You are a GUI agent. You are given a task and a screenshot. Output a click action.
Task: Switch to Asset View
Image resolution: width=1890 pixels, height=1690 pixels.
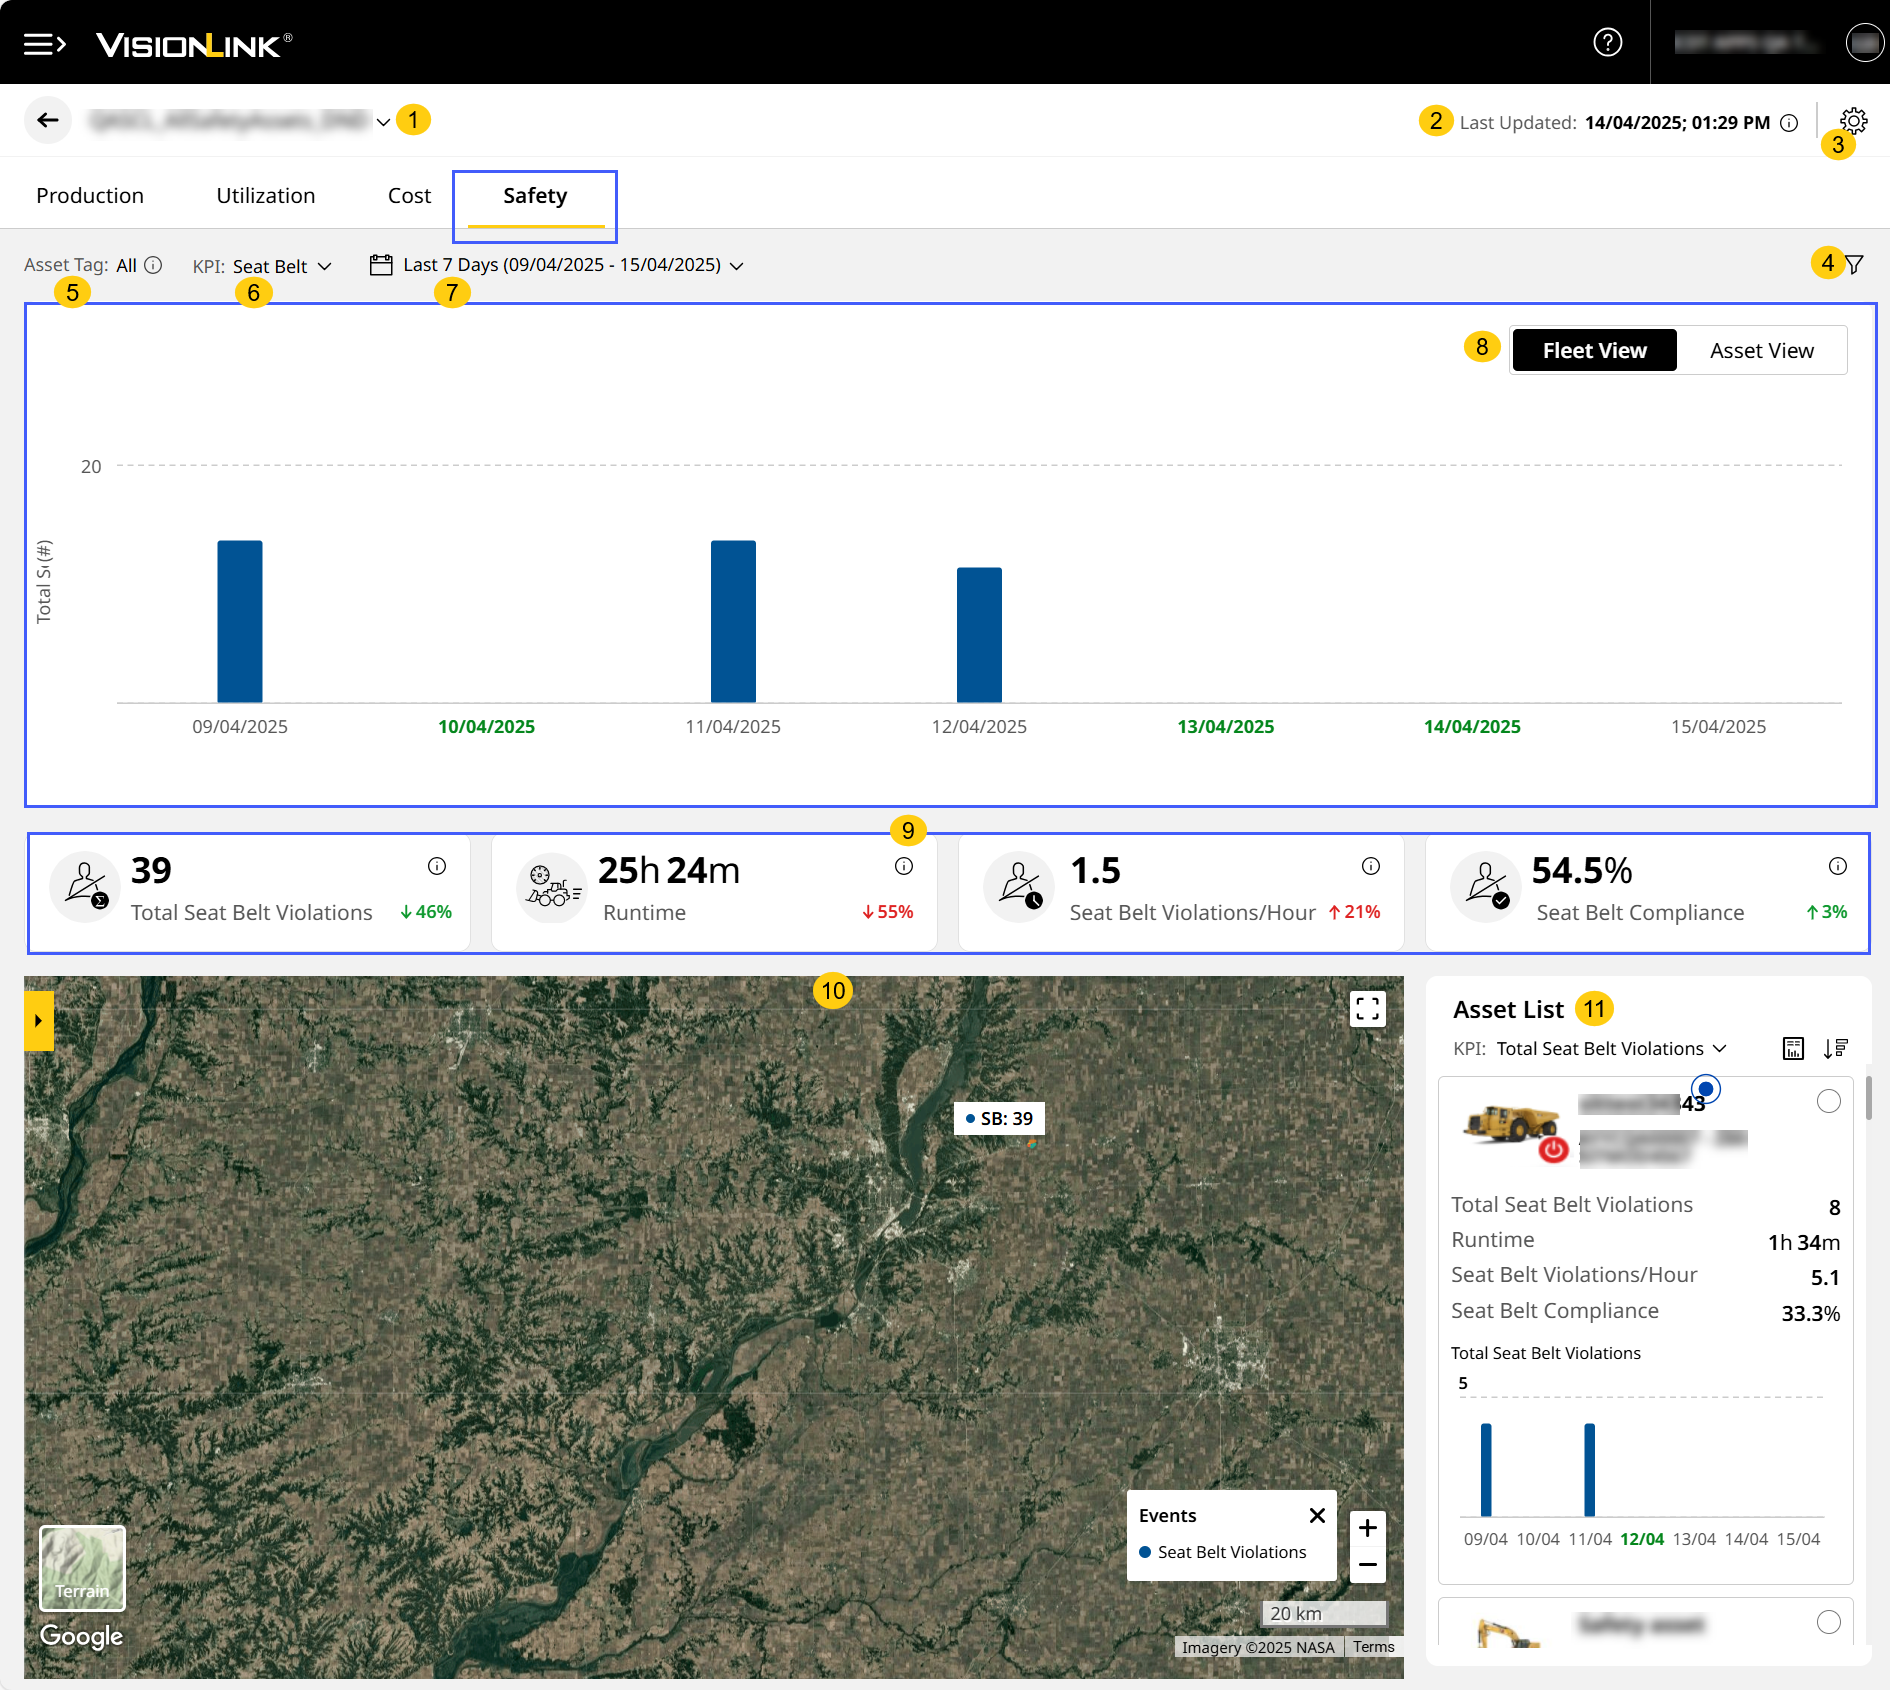click(1761, 351)
